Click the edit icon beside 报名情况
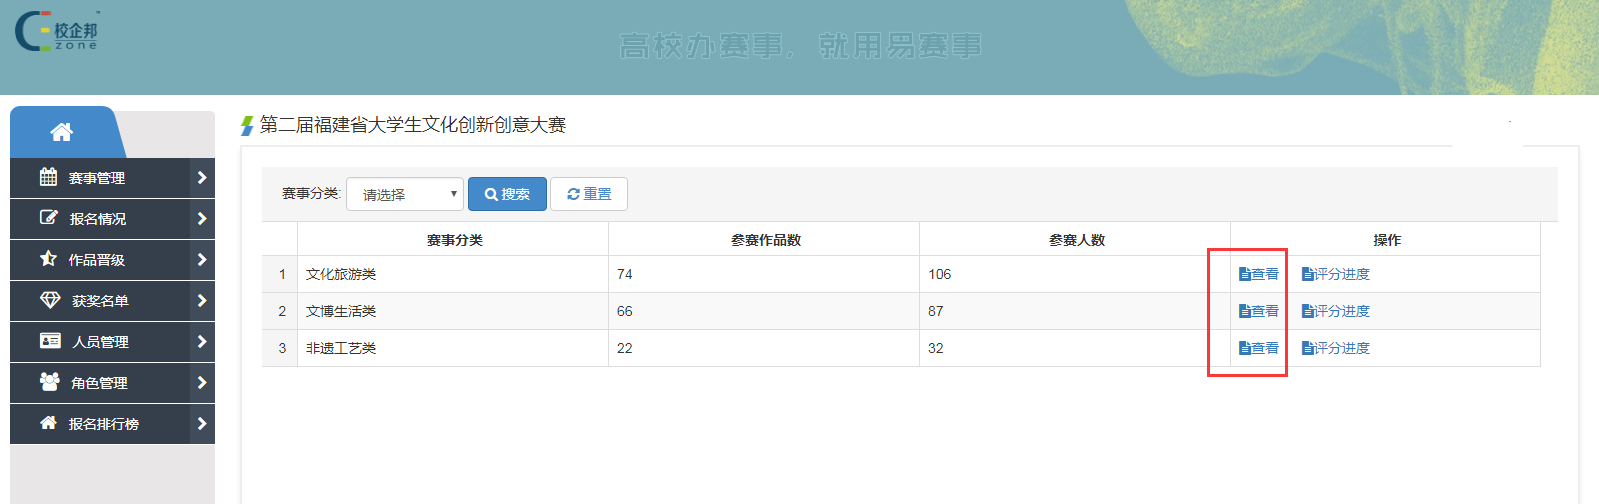Image resolution: width=1599 pixels, height=504 pixels. click(48, 218)
